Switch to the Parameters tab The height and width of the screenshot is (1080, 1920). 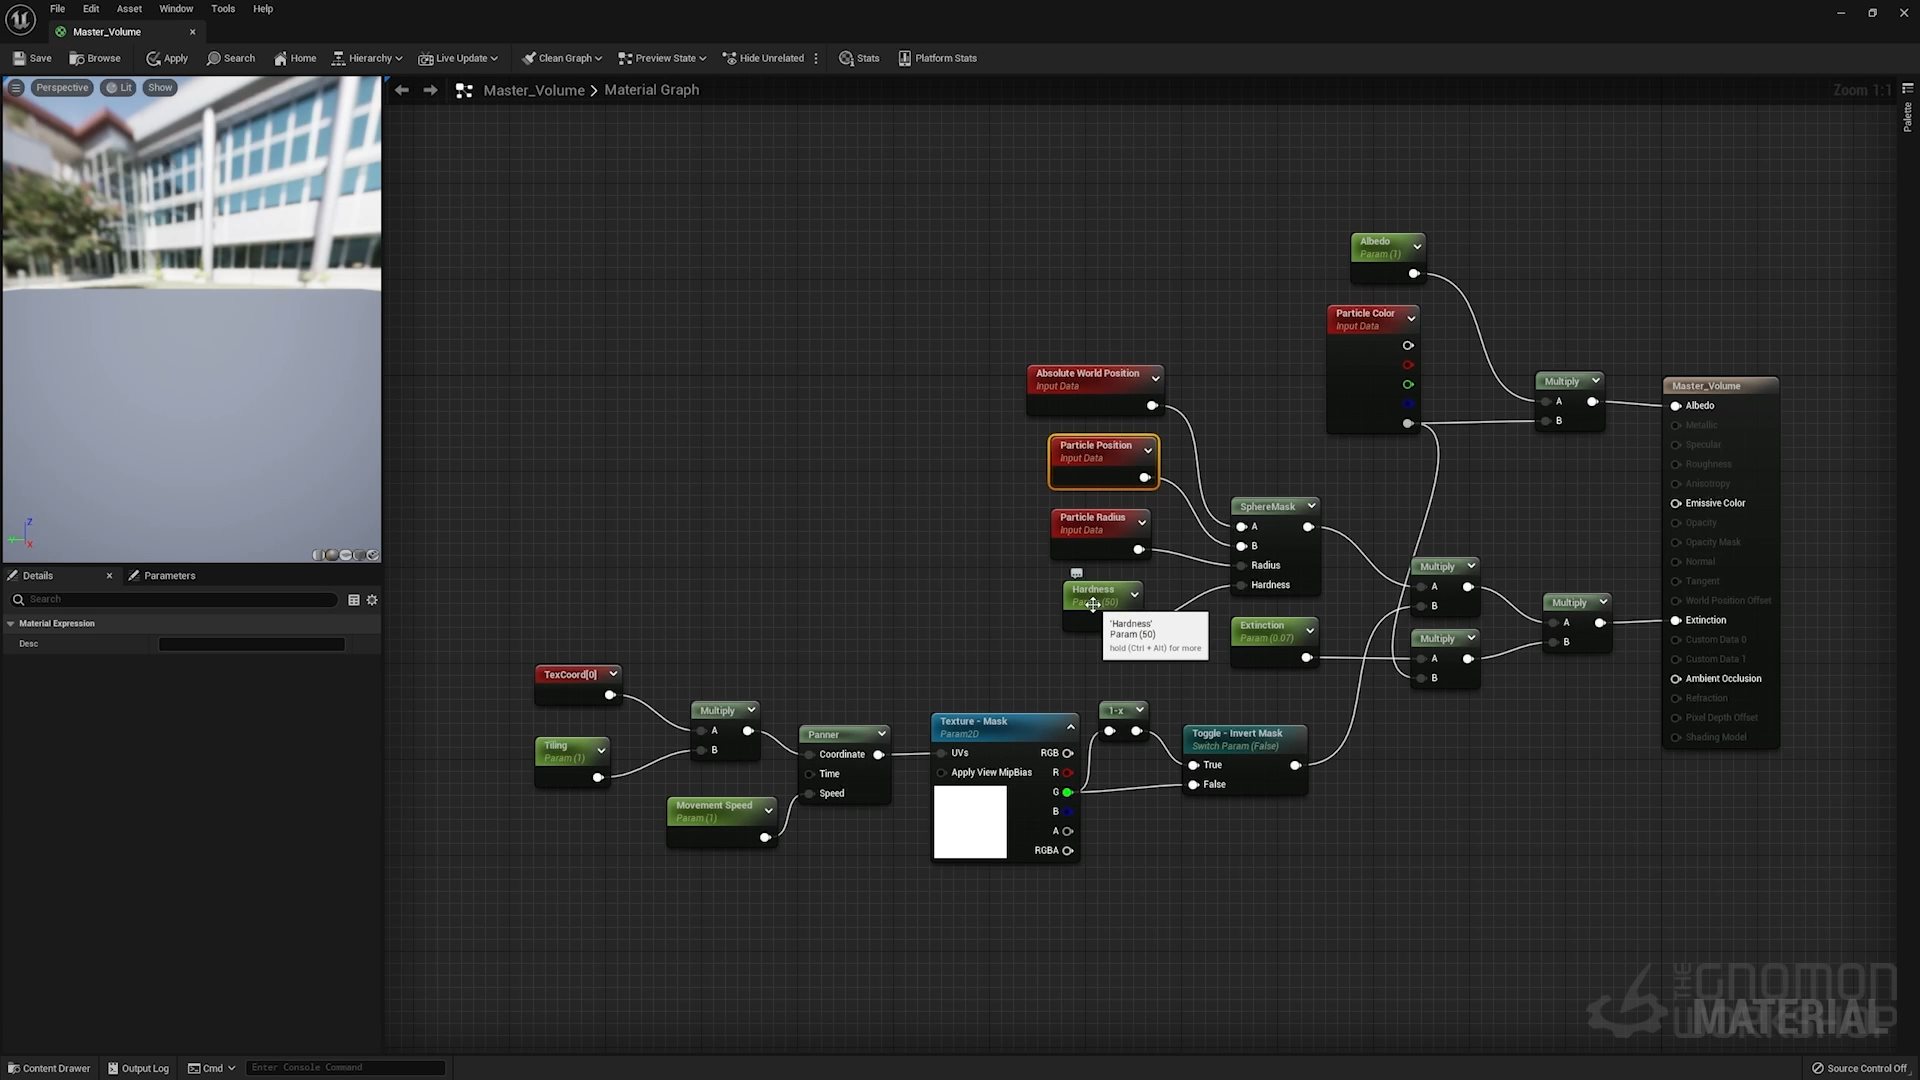pyautogui.click(x=169, y=576)
